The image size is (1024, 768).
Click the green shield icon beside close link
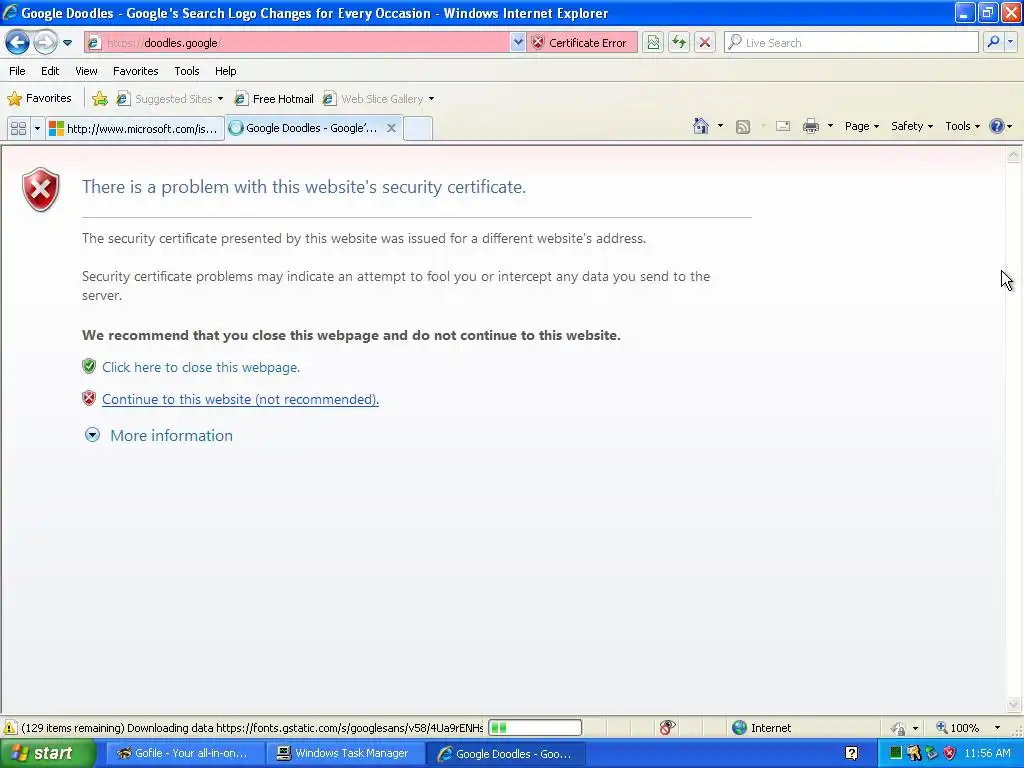point(89,366)
